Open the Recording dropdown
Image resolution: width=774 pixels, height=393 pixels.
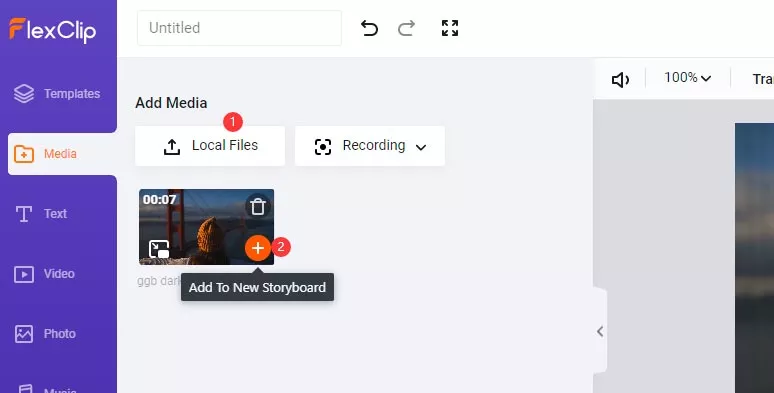click(x=370, y=146)
